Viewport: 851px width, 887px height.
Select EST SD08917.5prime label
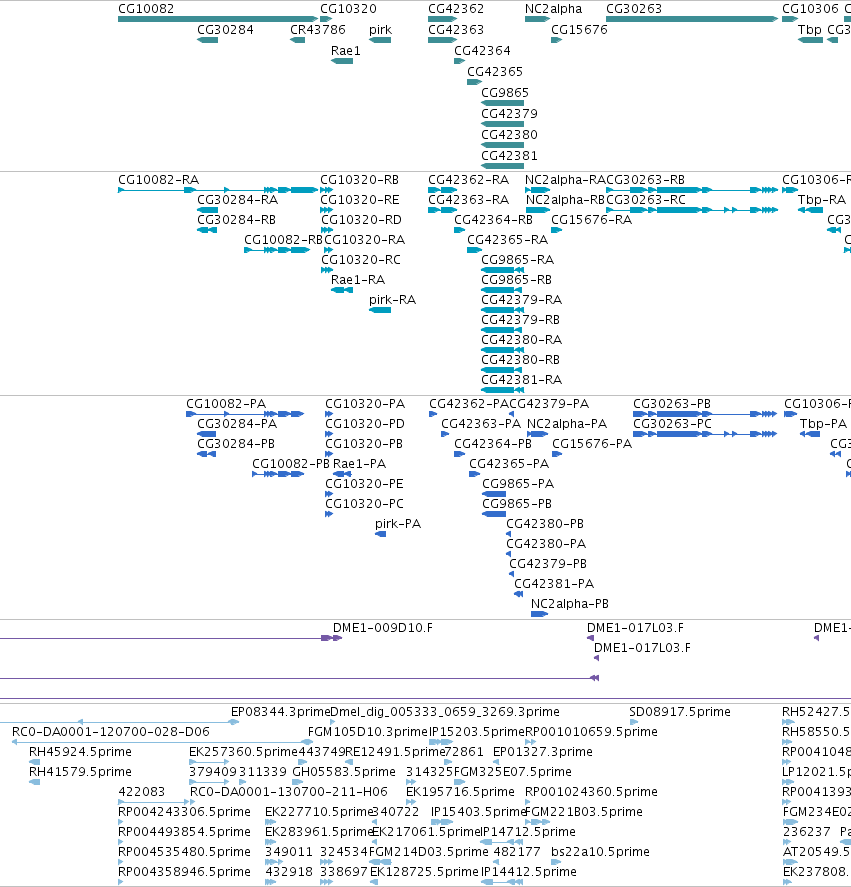click(x=680, y=712)
